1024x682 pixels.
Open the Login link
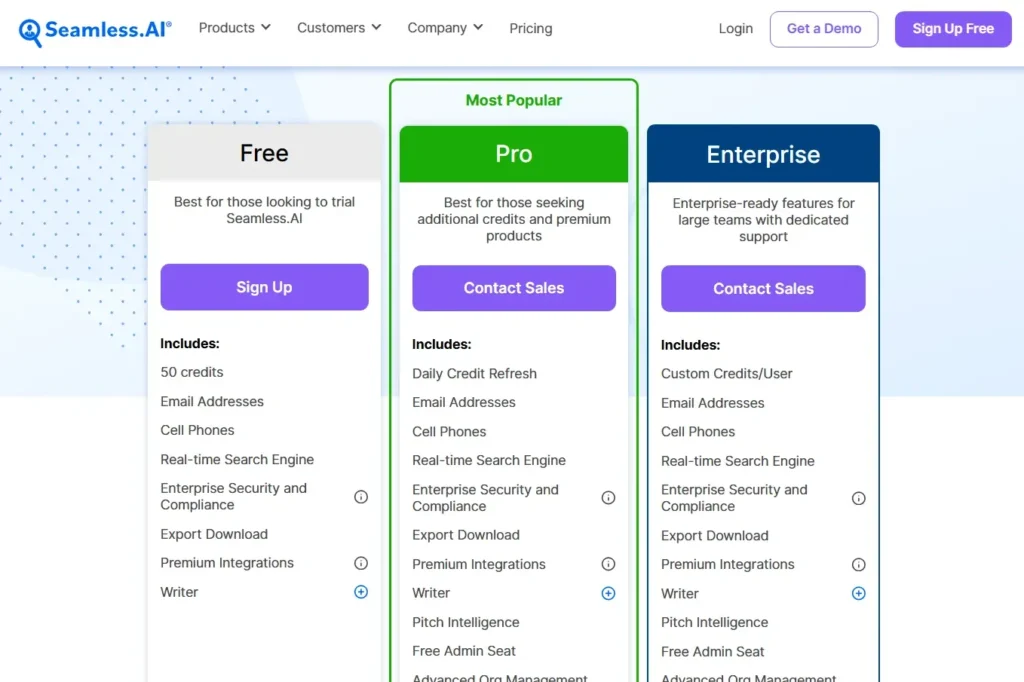coord(736,29)
